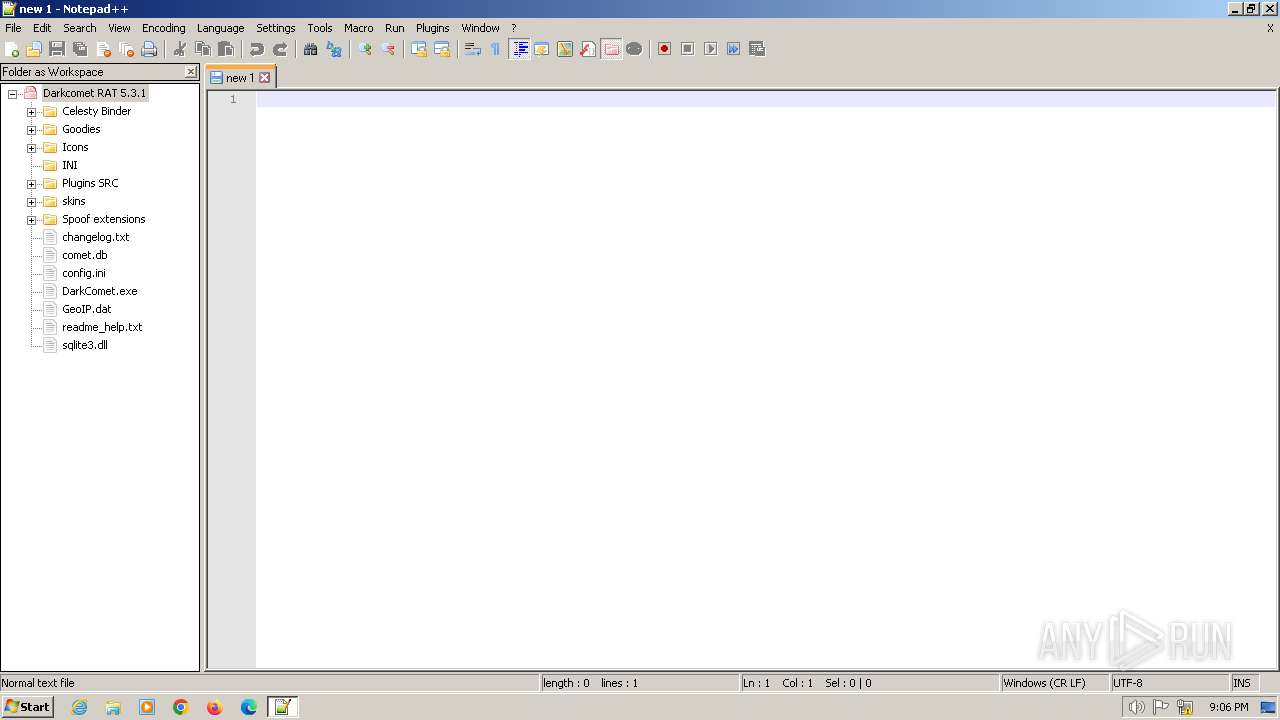Click the Save toolbar icon

point(57,49)
